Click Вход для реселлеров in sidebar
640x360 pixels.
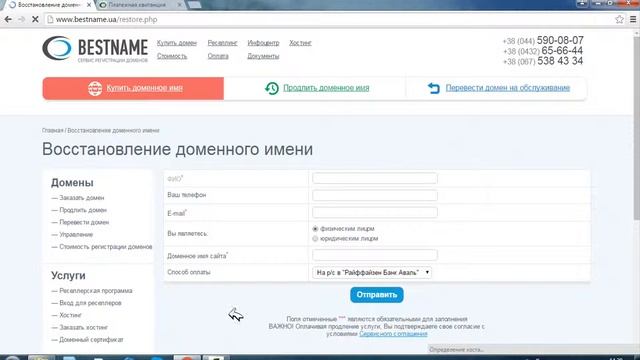point(90,303)
